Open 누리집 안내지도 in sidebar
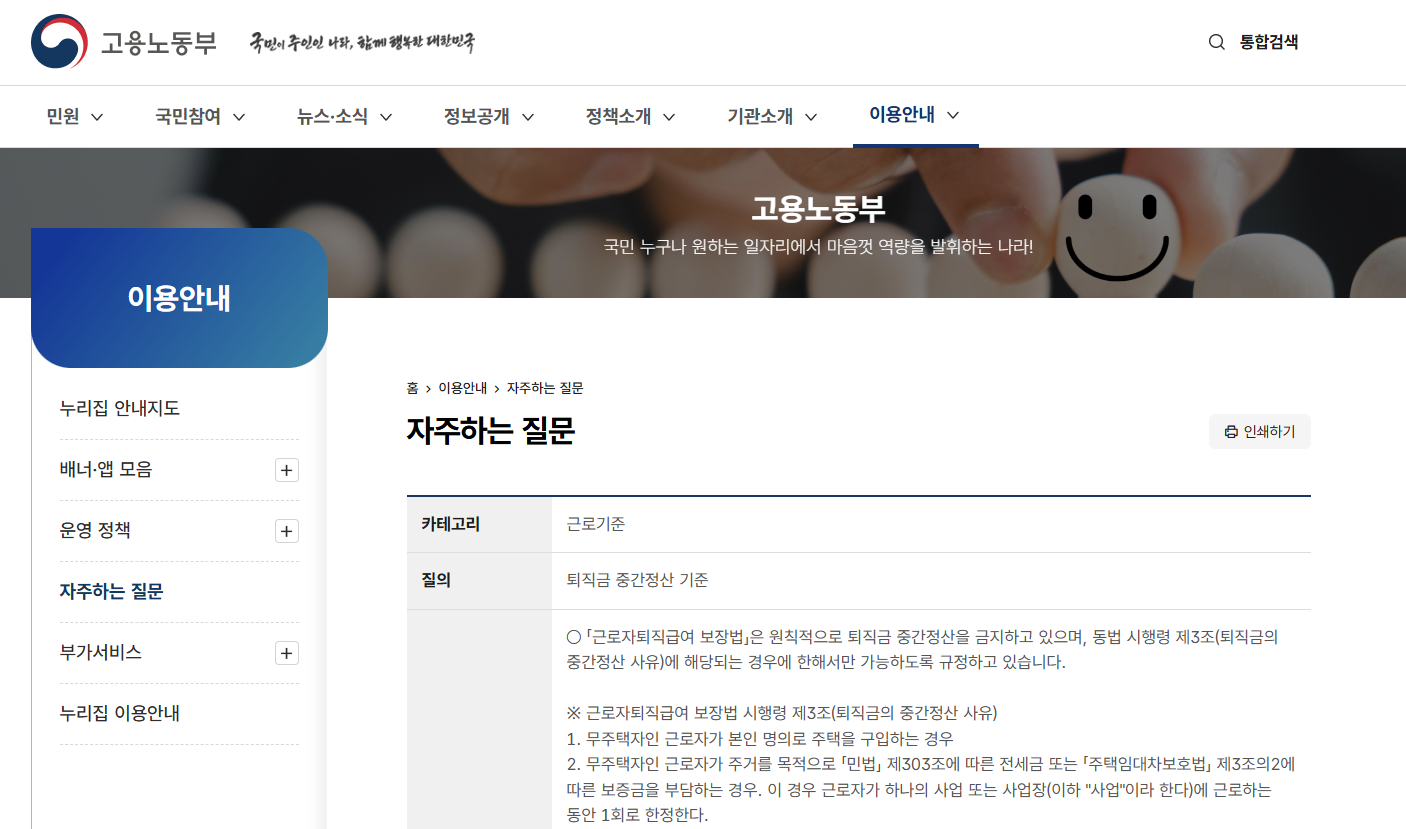The image size is (1406, 829). (120, 408)
